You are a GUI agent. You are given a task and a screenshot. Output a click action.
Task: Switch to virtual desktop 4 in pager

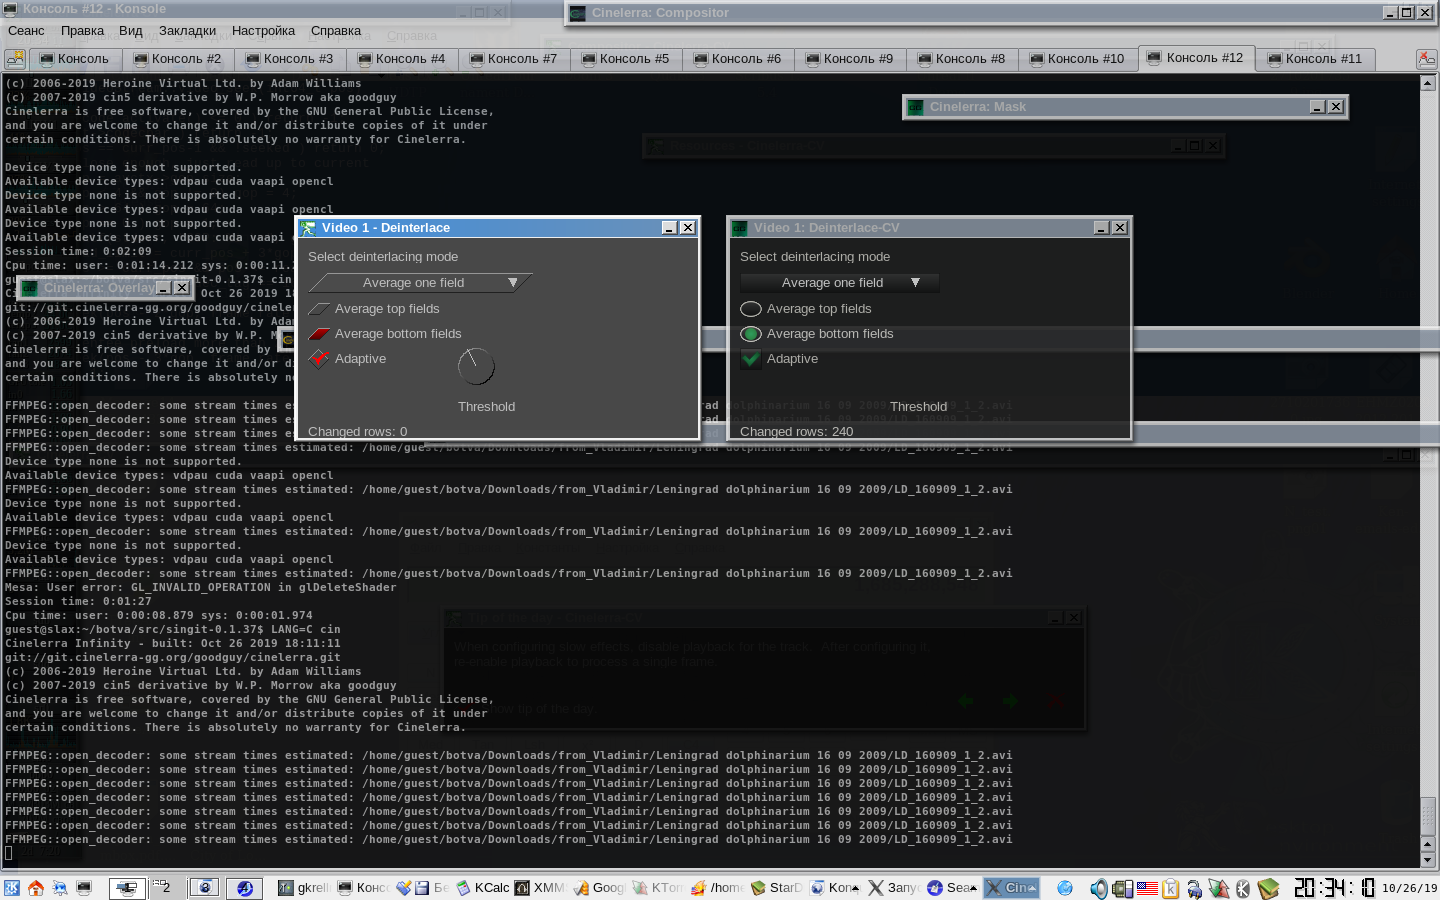click(x=245, y=888)
